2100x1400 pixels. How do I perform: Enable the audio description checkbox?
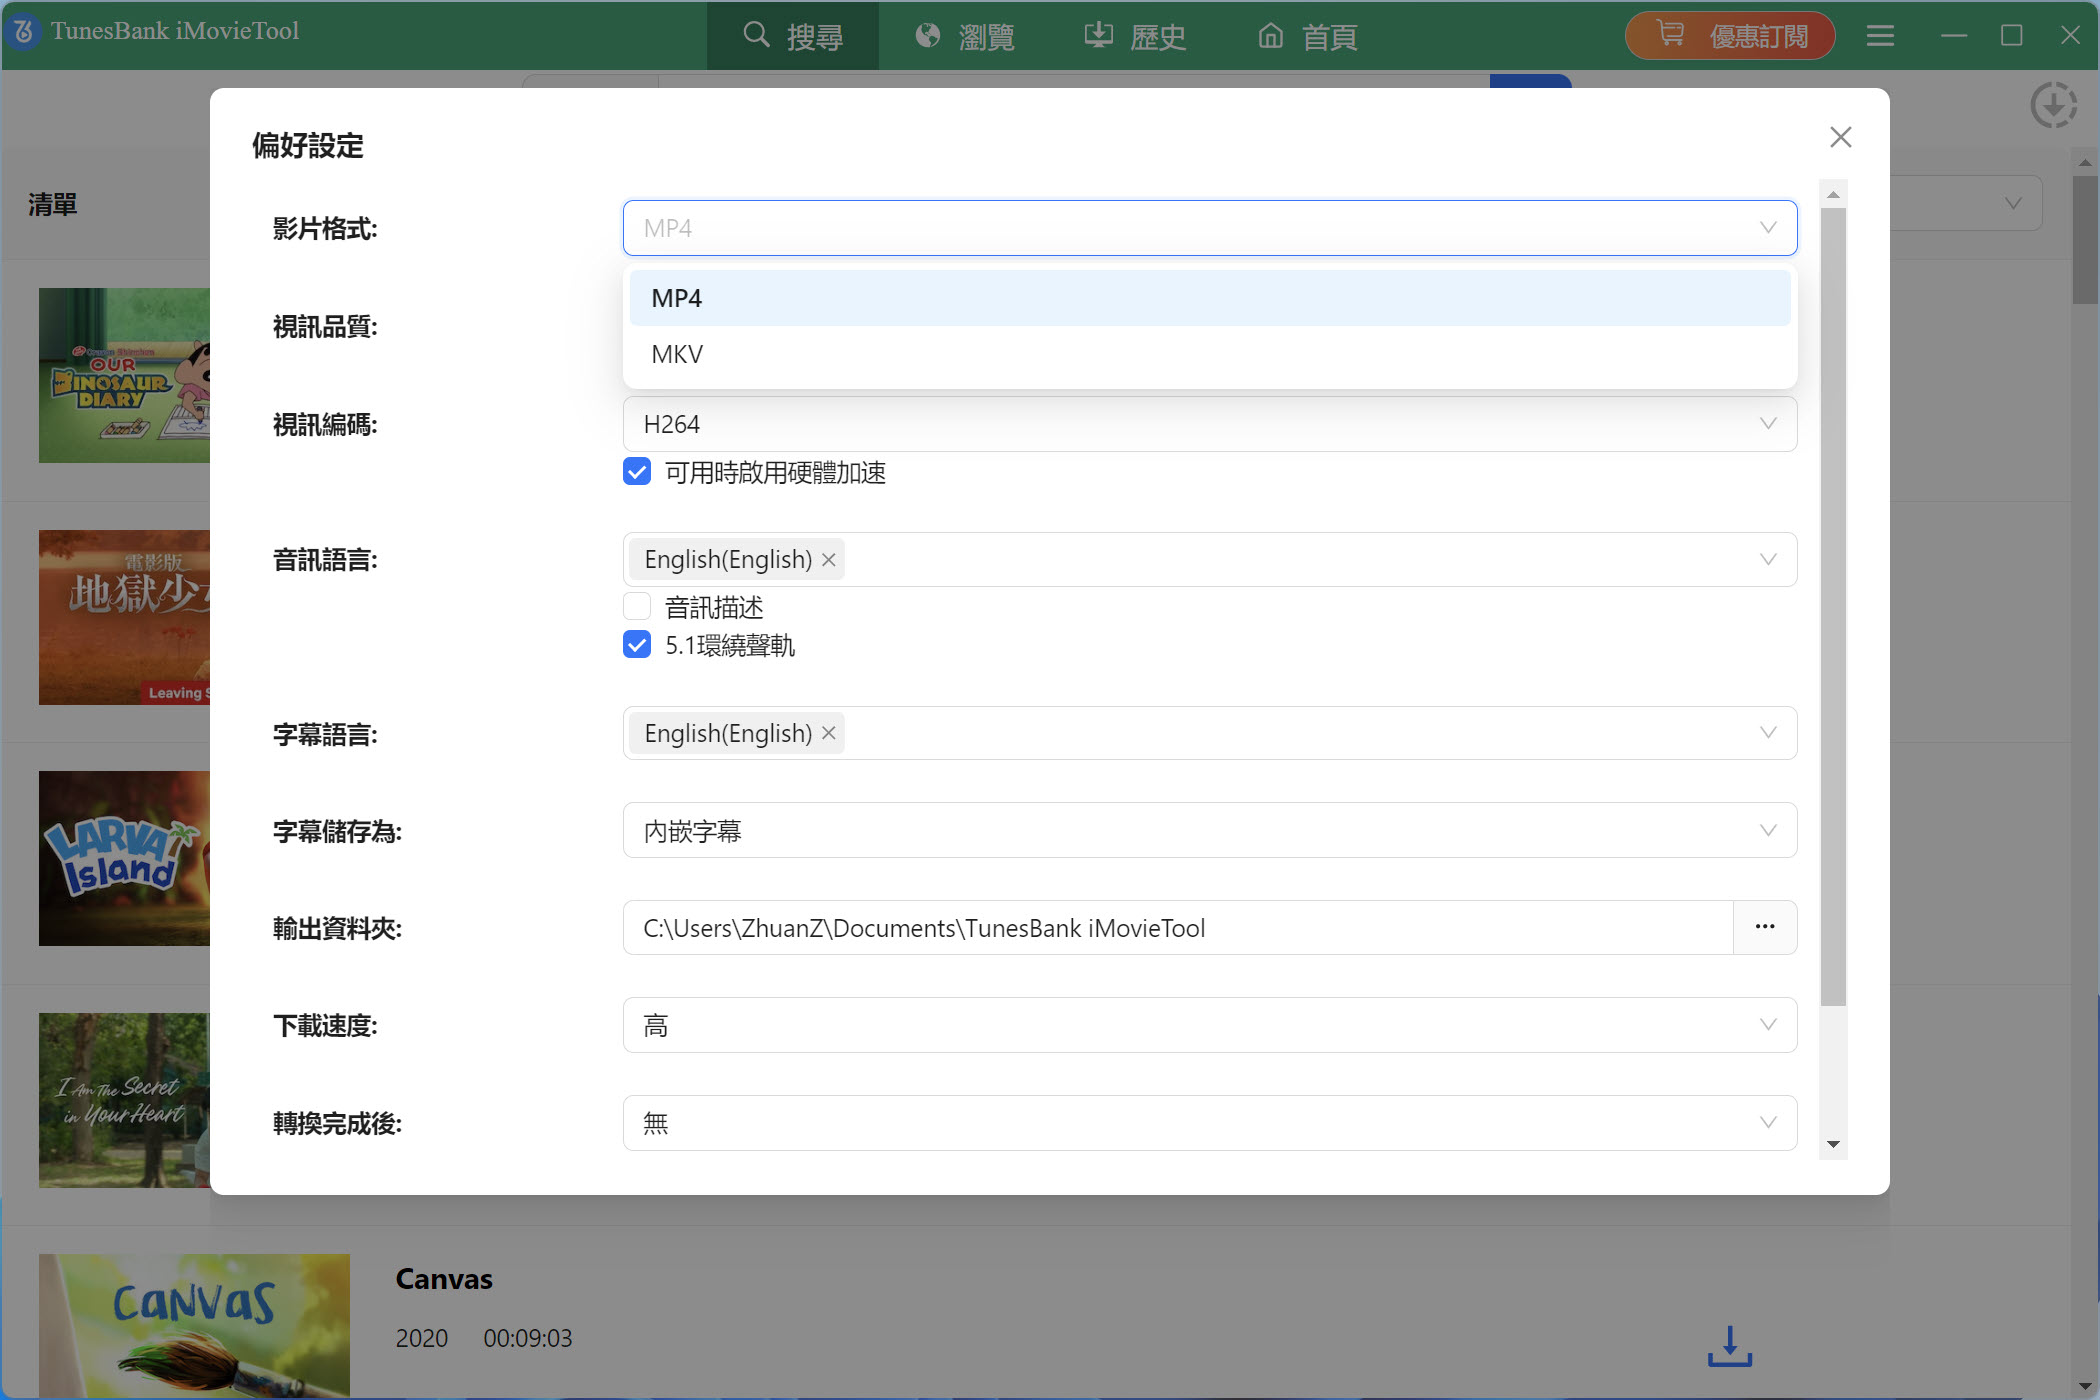pos(637,607)
